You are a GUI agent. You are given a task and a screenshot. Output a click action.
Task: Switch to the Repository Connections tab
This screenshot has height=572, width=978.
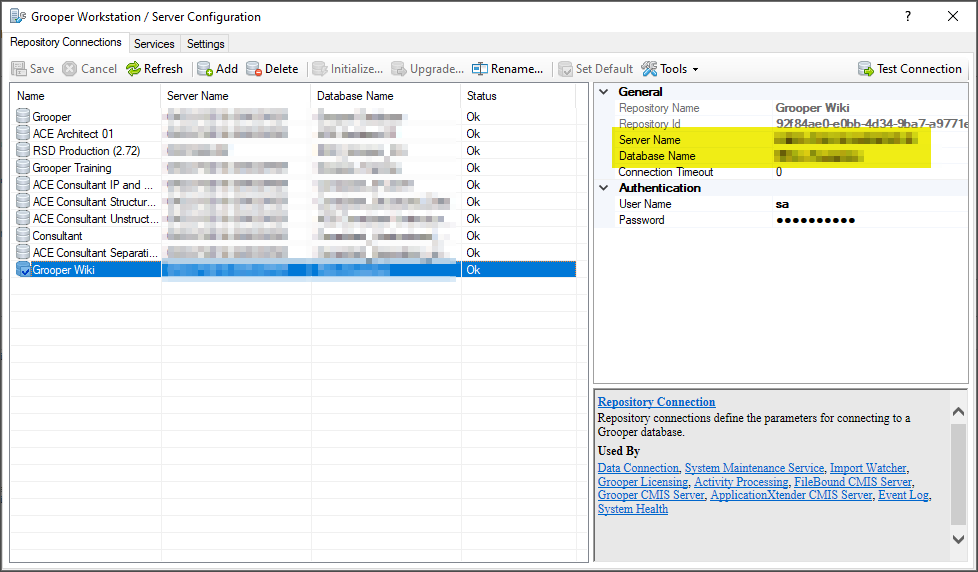(x=65, y=42)
